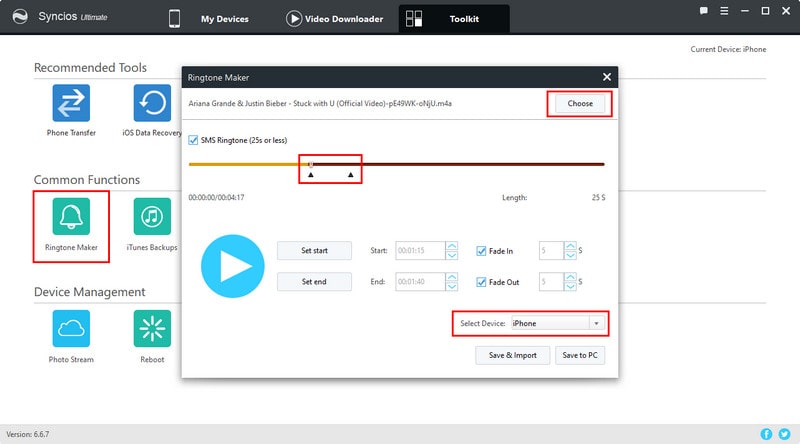Click Save & Import button
Screen dimensions: 800x444
[x=513, y=355]
